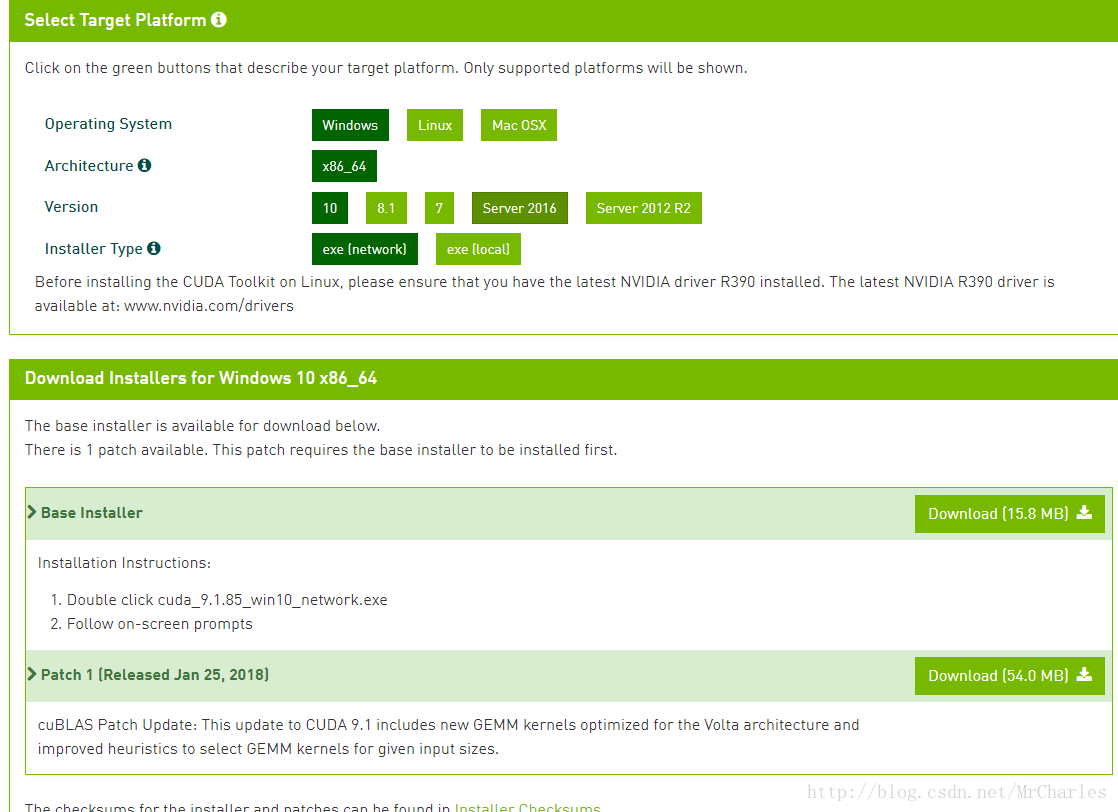Click the Architecture label text
The width and height of the screenshot is (1118, 812).
[x=89, y=165]
